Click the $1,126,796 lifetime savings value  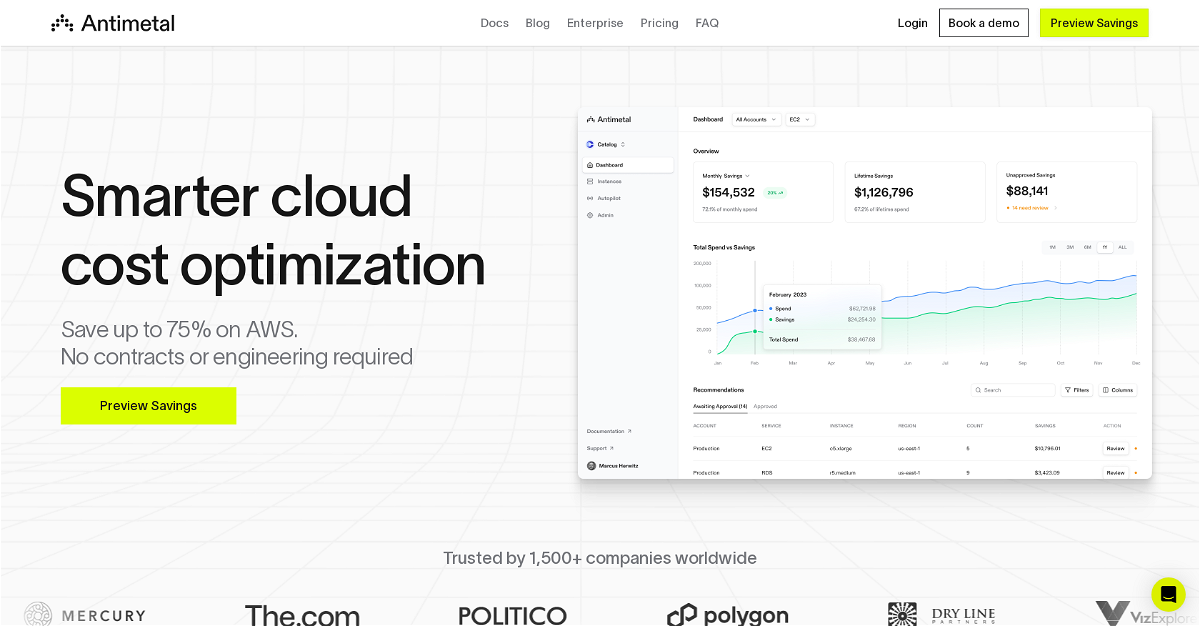(884, 192)
